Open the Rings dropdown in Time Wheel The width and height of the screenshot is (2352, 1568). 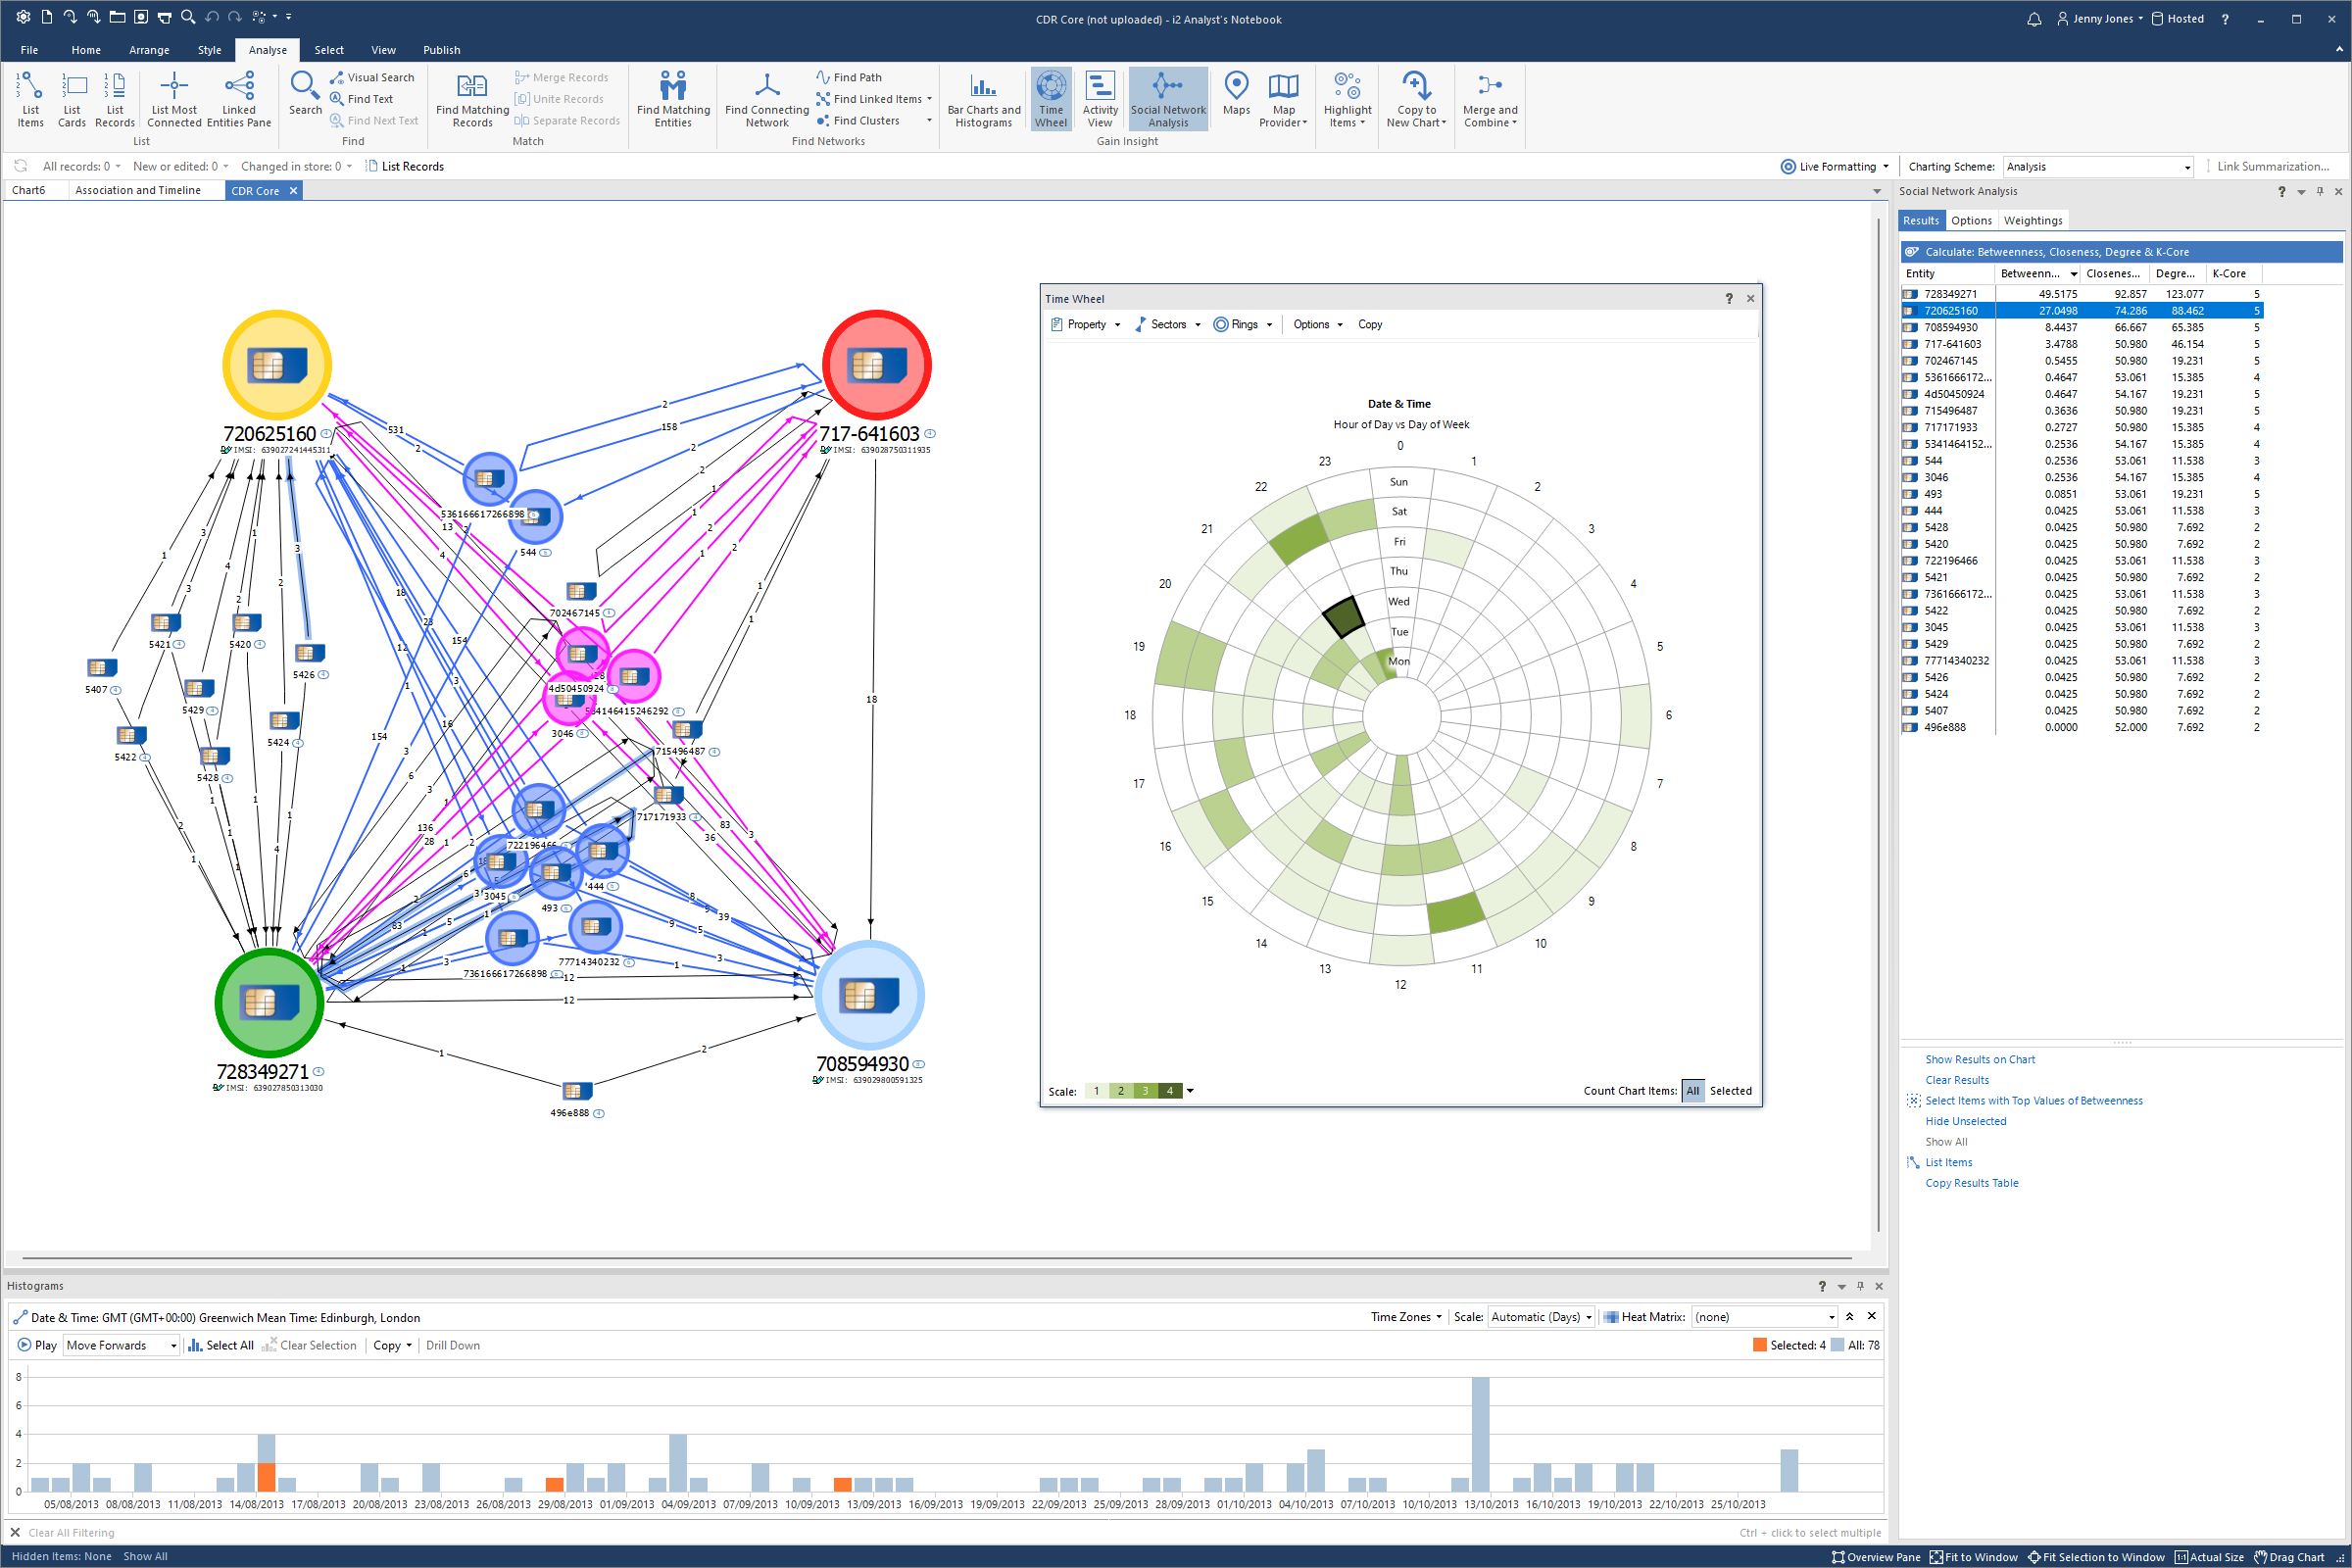point(1243,324)
